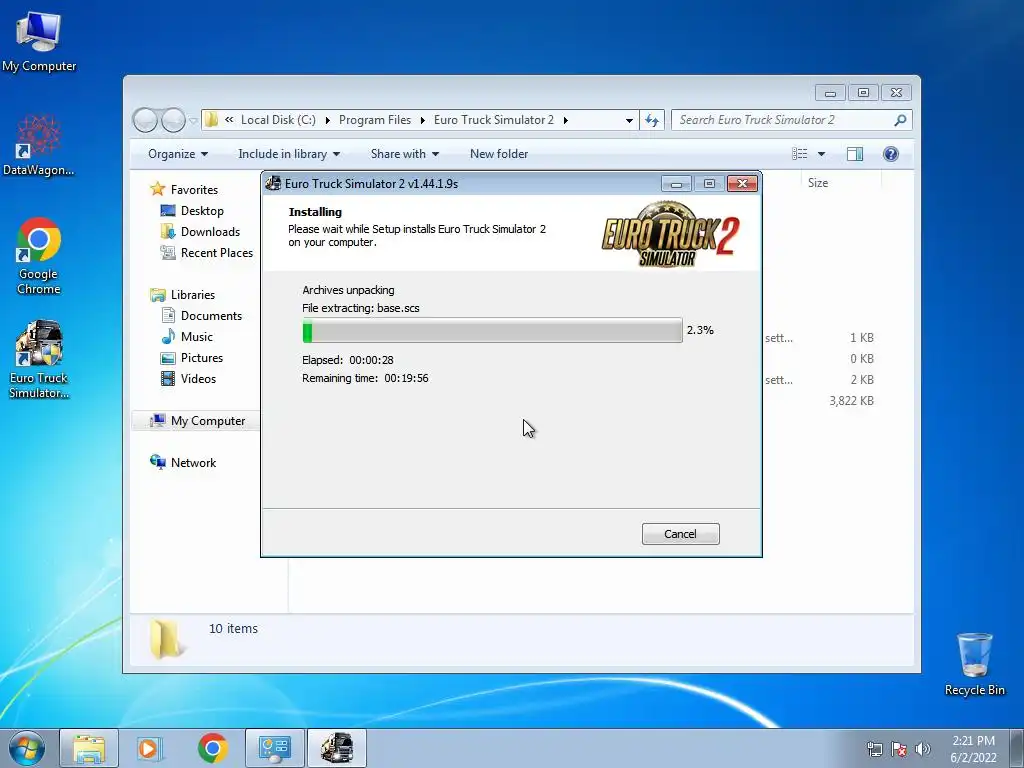Screen dimensions: 1024x768
Task: Launch Google Chrome from desktop
Action: (x=39, y=256)
